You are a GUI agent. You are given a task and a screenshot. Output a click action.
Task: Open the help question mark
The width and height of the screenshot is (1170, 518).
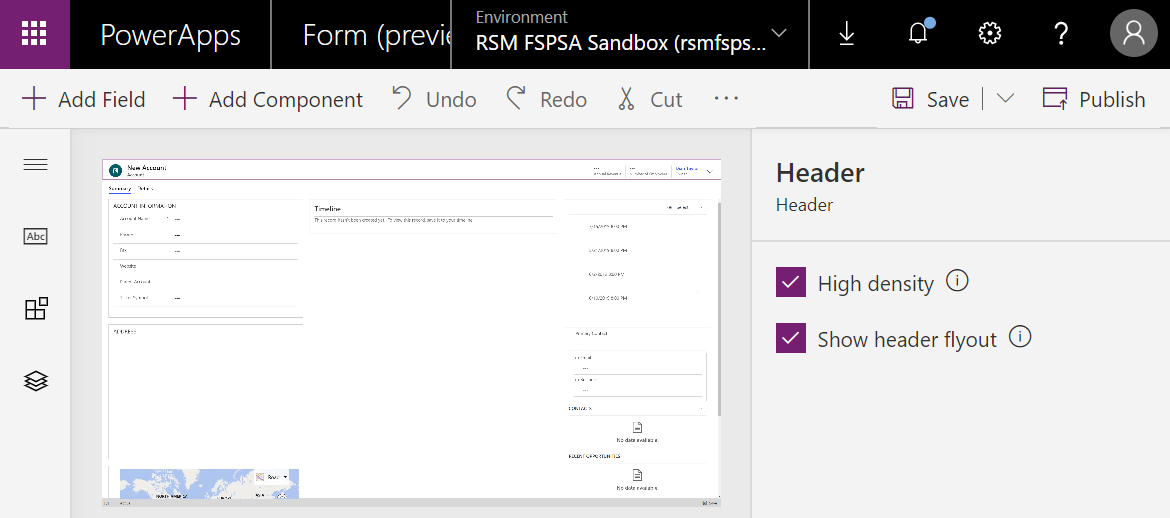[x=1062, y=34]
